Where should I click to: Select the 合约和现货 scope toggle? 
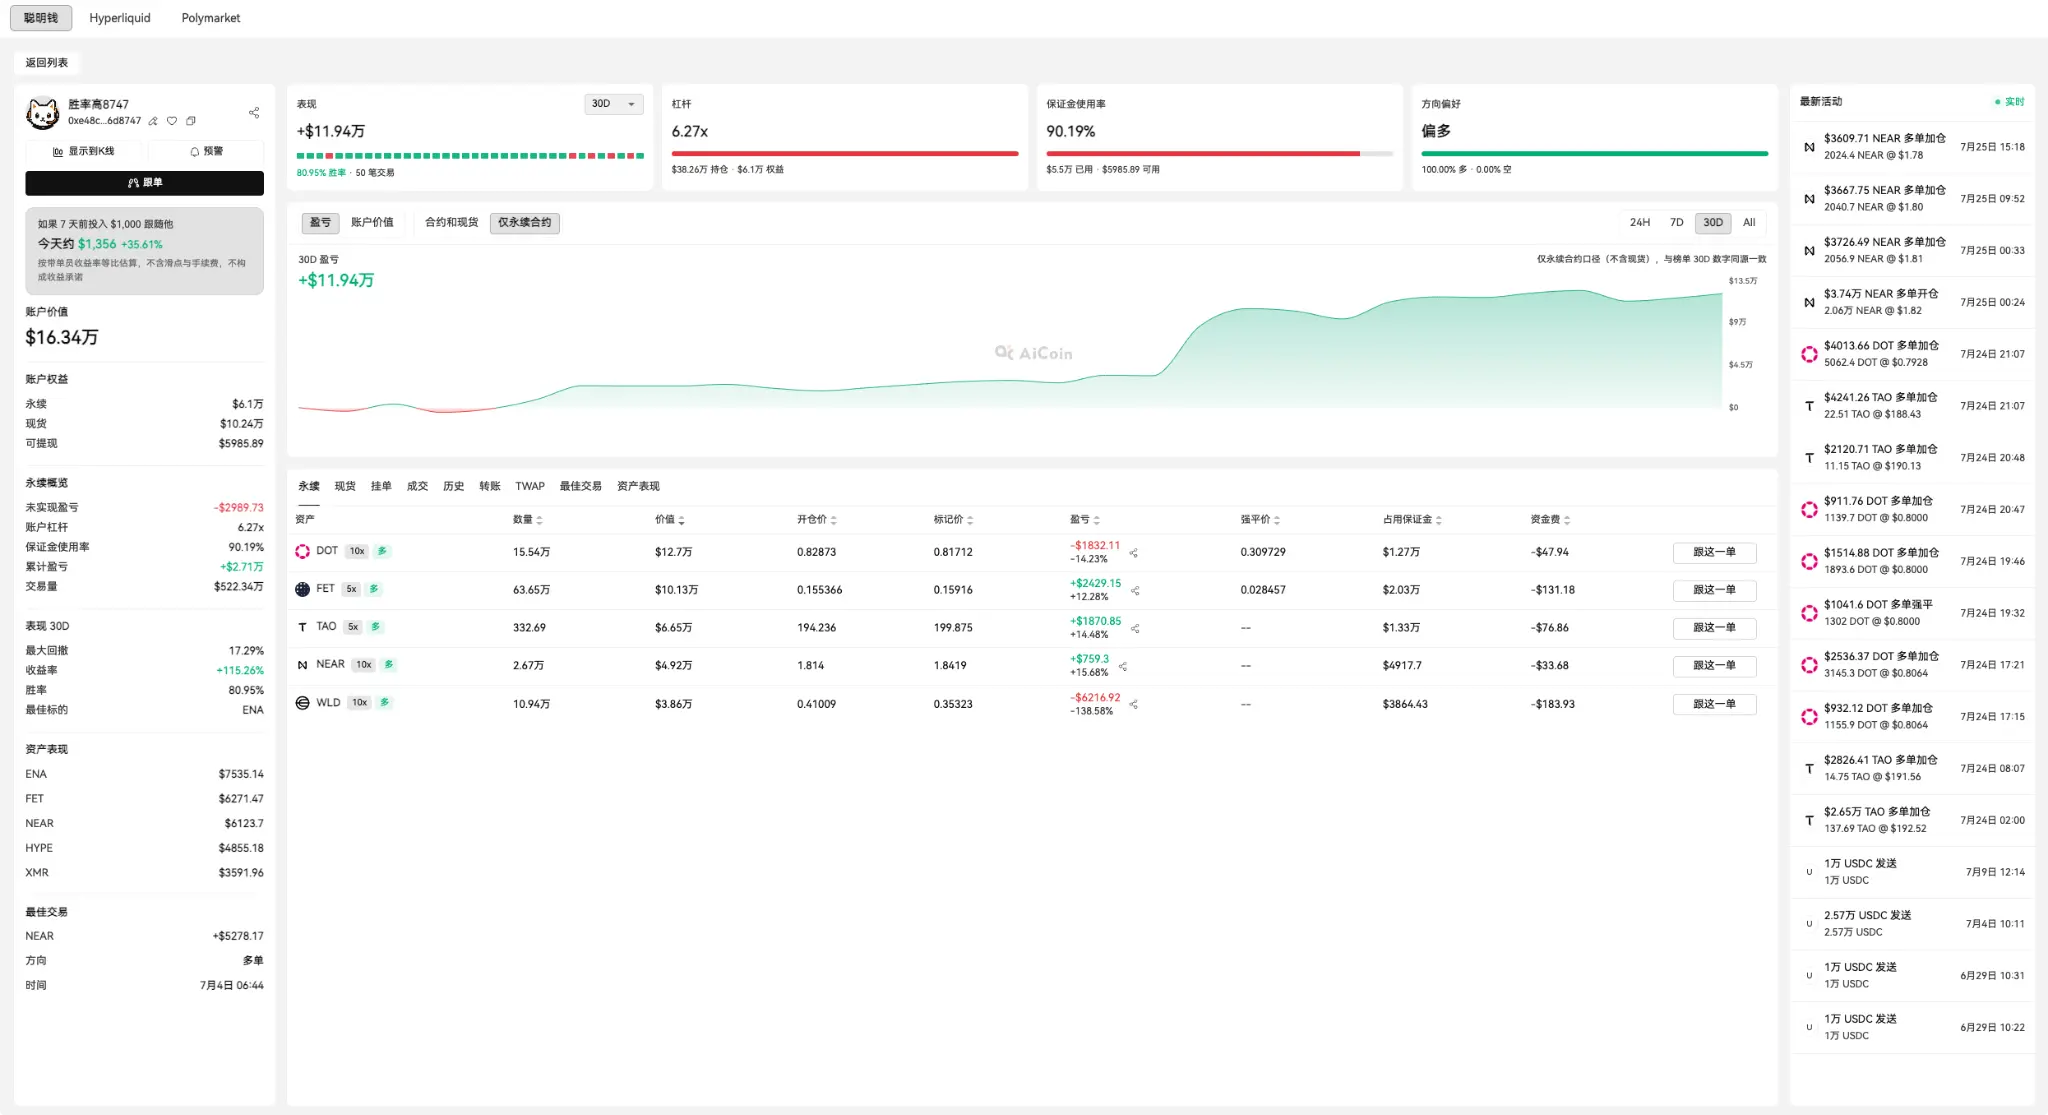[x=451, y=222]
